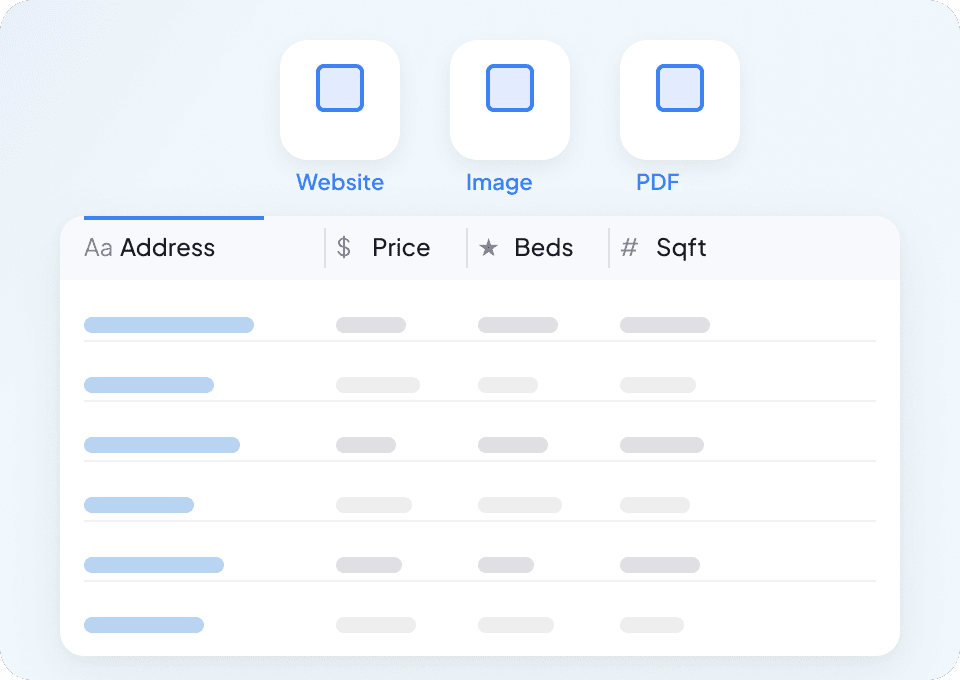960x680 pixels.
Task: Select the Website label link
Action: (340, 183)
